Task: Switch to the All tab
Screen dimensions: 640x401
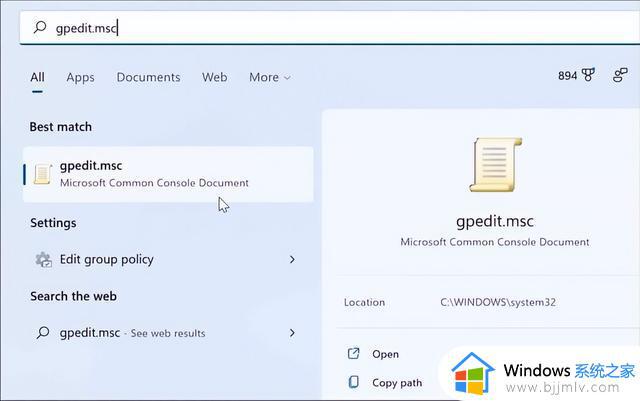Action: 37,77
